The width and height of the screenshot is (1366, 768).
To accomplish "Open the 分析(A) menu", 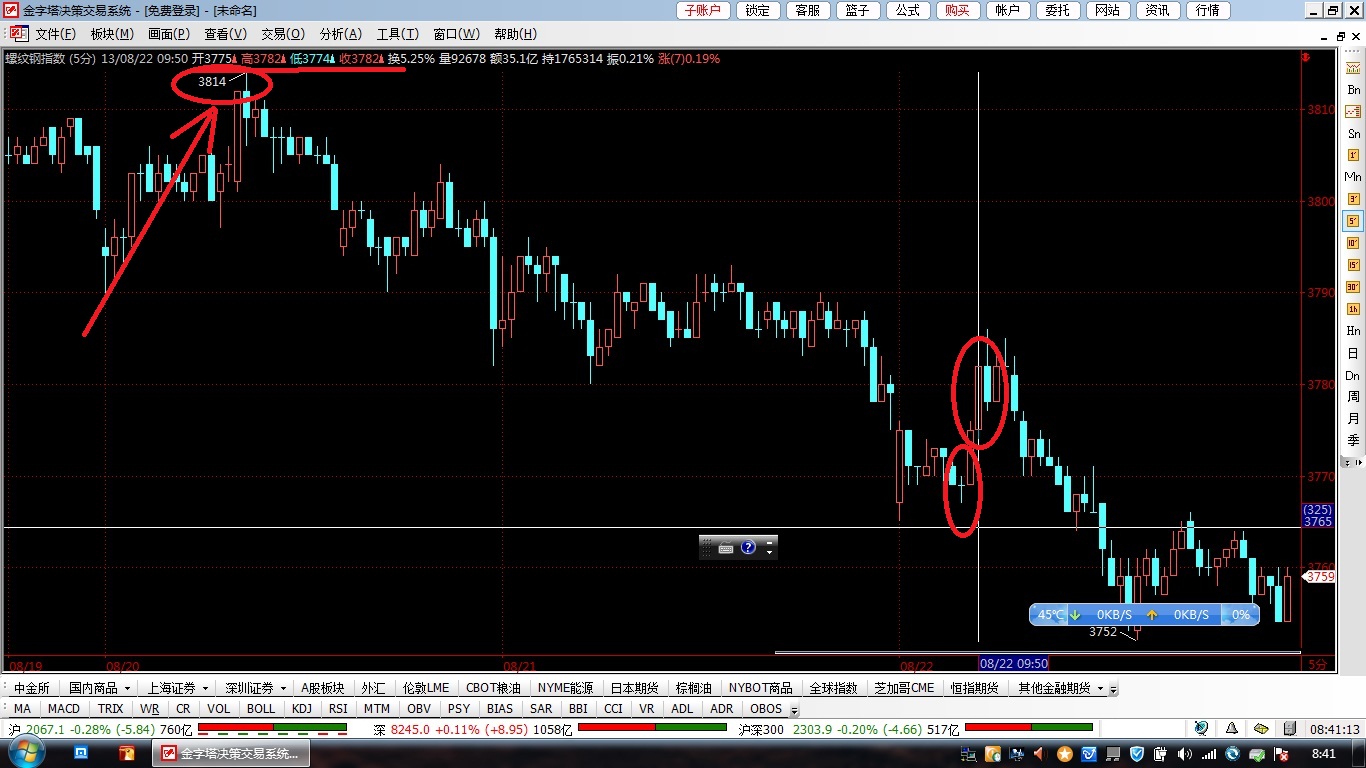I will (340, 34).
